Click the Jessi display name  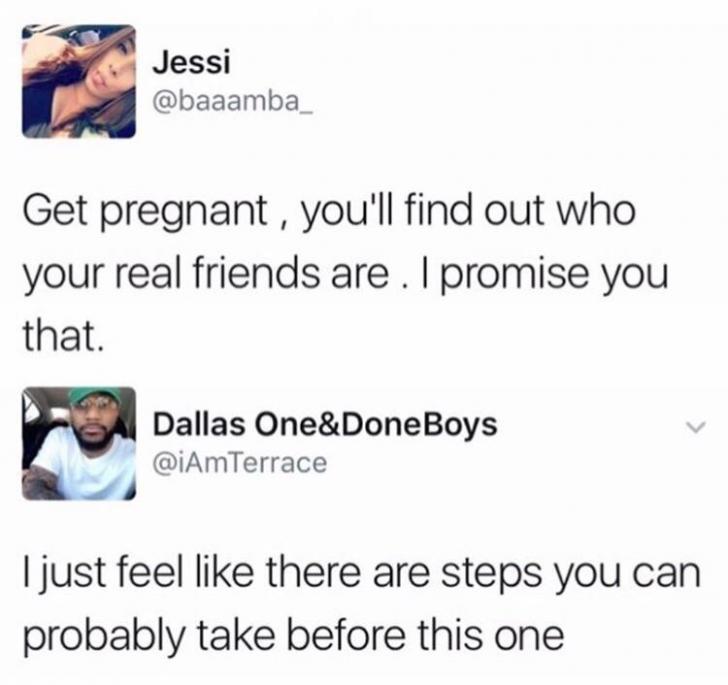point(191,62)
